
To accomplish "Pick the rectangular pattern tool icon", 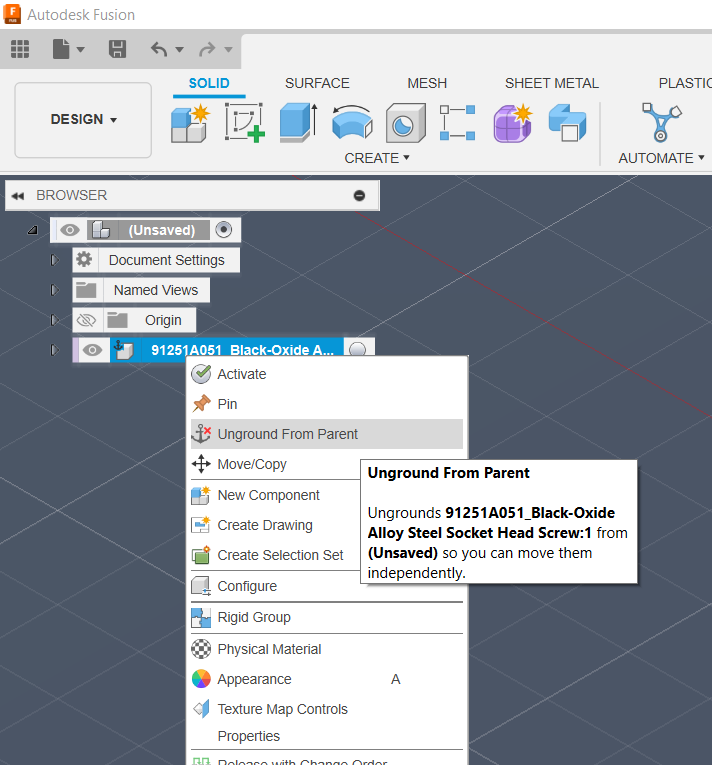I will [x=457, y=122].
